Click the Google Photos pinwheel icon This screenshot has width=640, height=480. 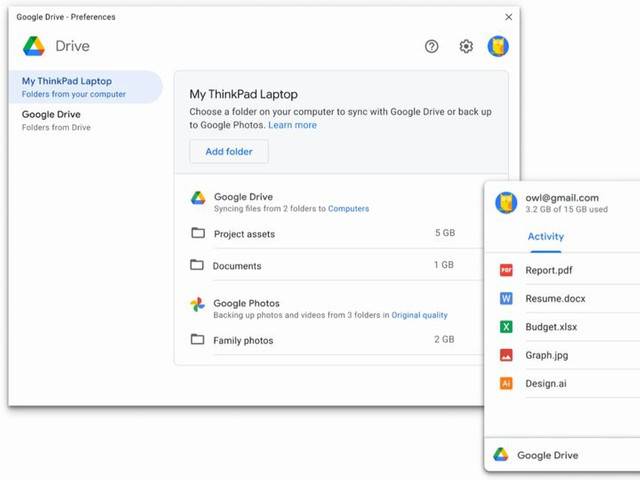pyautogui.click(x=198, y=304)
